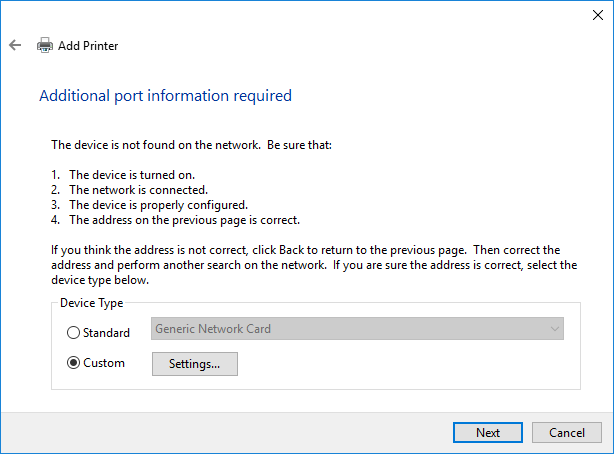Click the 'Additional port information required' heading
This screenshot has width=614, height=454.
point(165,96)
